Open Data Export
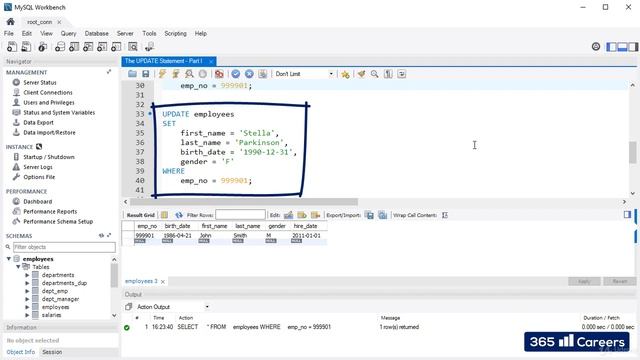The image size is (640, 360). click(x=38, y=122)
